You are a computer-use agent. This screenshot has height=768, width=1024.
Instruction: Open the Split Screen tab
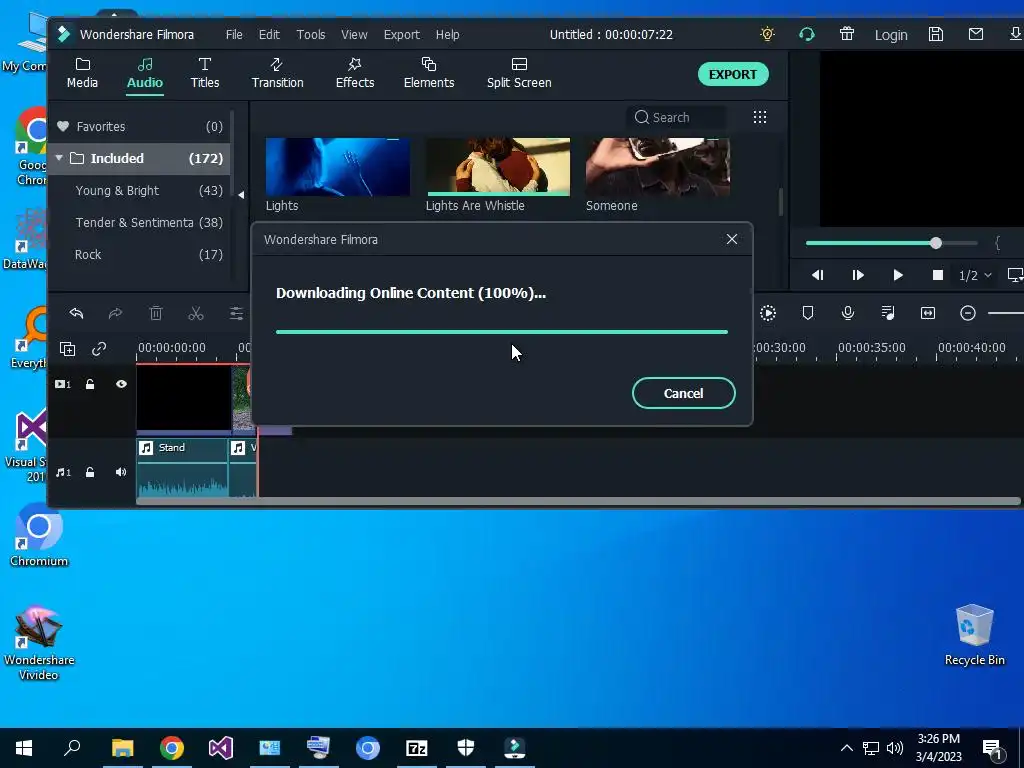pyautogui.click(x=519, y=73)
